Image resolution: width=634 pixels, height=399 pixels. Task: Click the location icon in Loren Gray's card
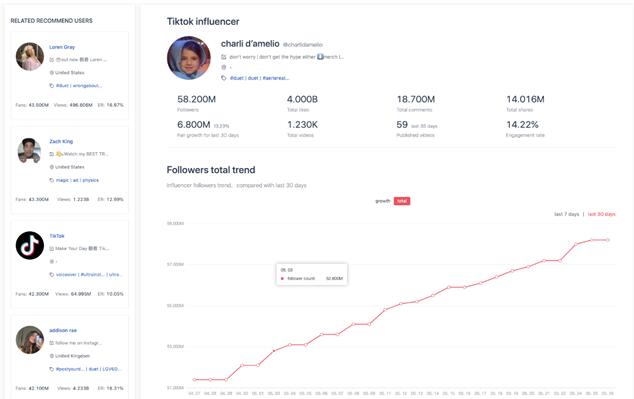point(51,73)
